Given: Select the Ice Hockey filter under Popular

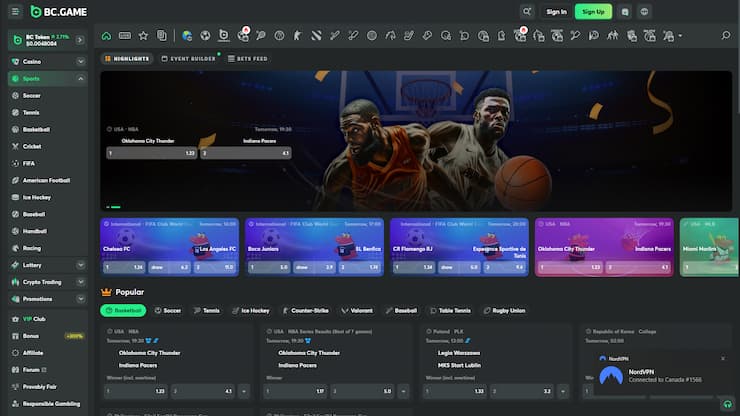Looking at the screenshot, I should (251, 311).
